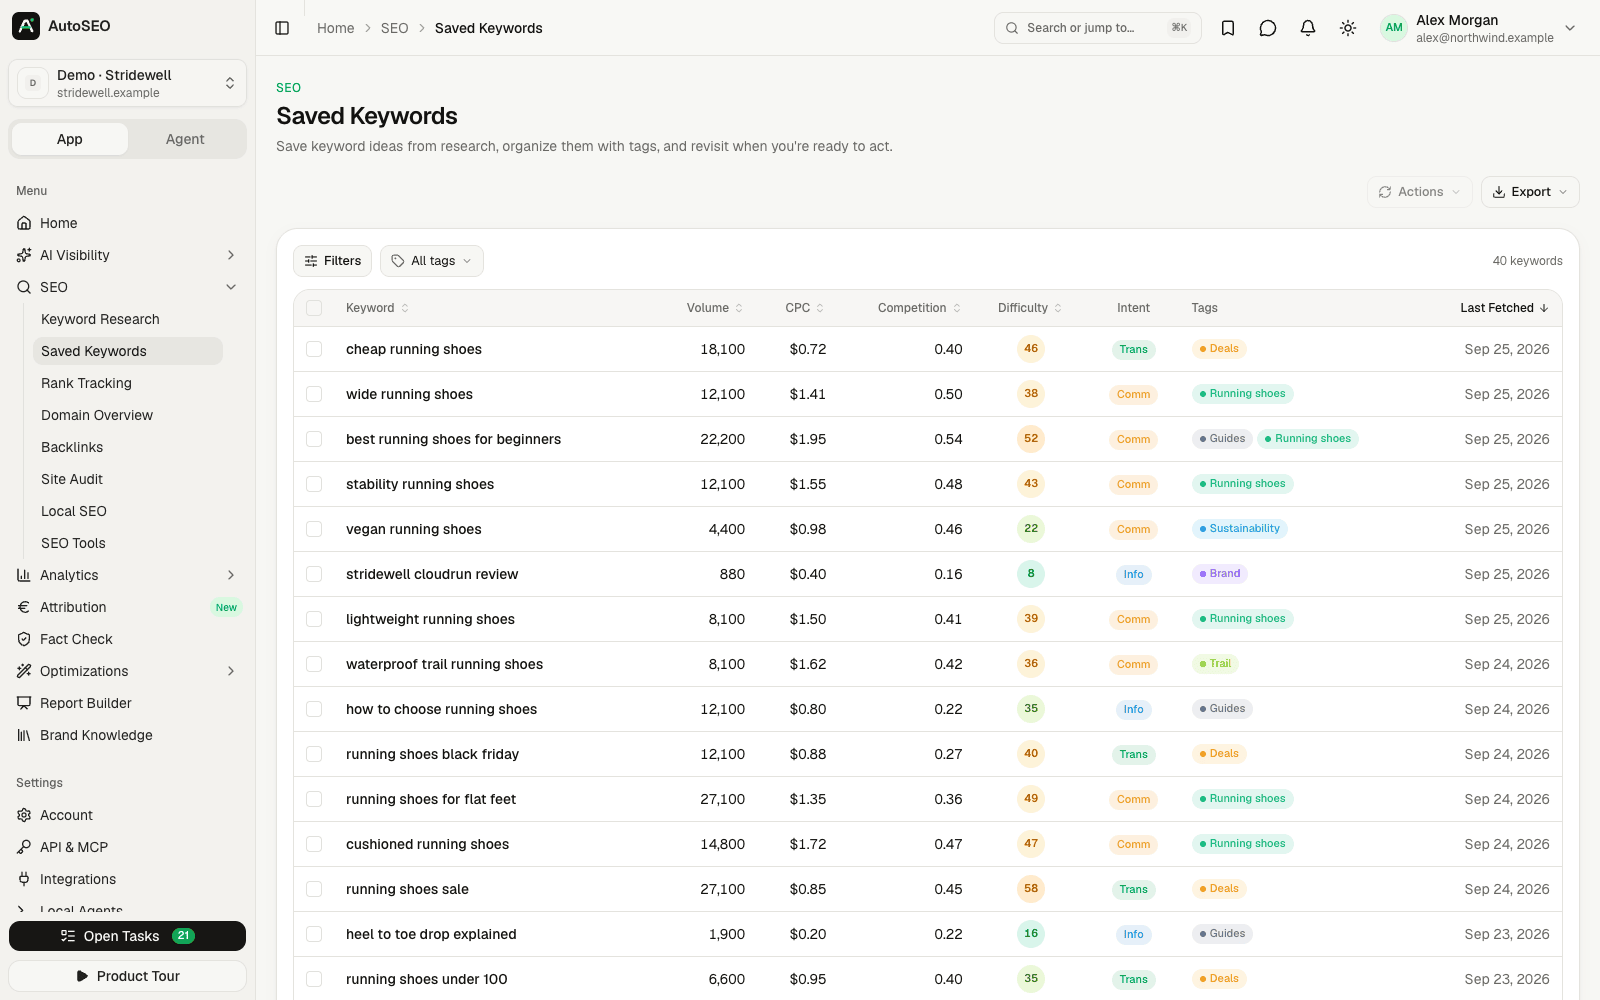
Task: Focus the Search or jump to field
Action: coord(1097,28)
